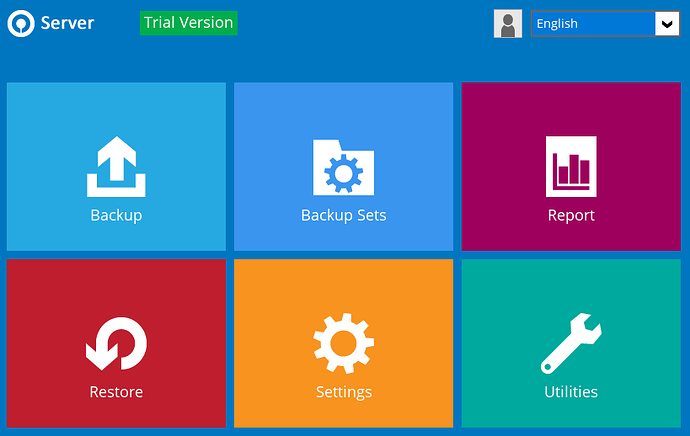690x436 pixels.
Task: Launch the "Utilities" tile label
Action: [x=571, y=392]
